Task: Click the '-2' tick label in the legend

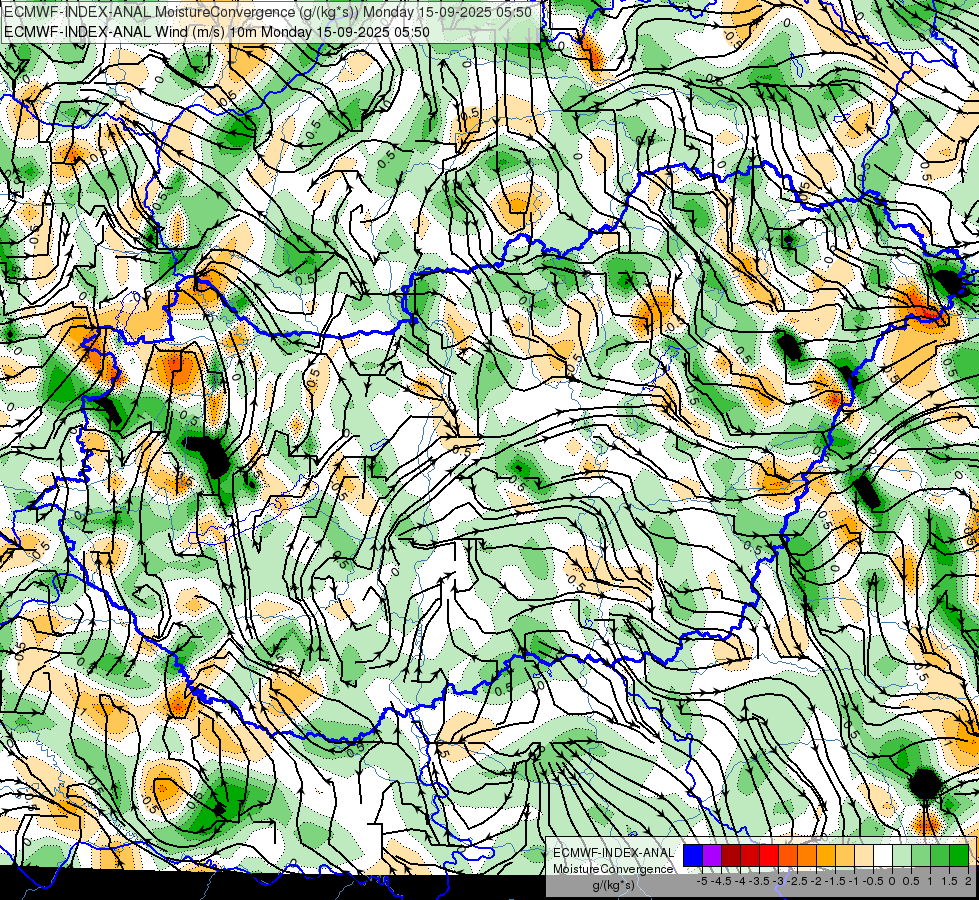Action: click(816, 881)
